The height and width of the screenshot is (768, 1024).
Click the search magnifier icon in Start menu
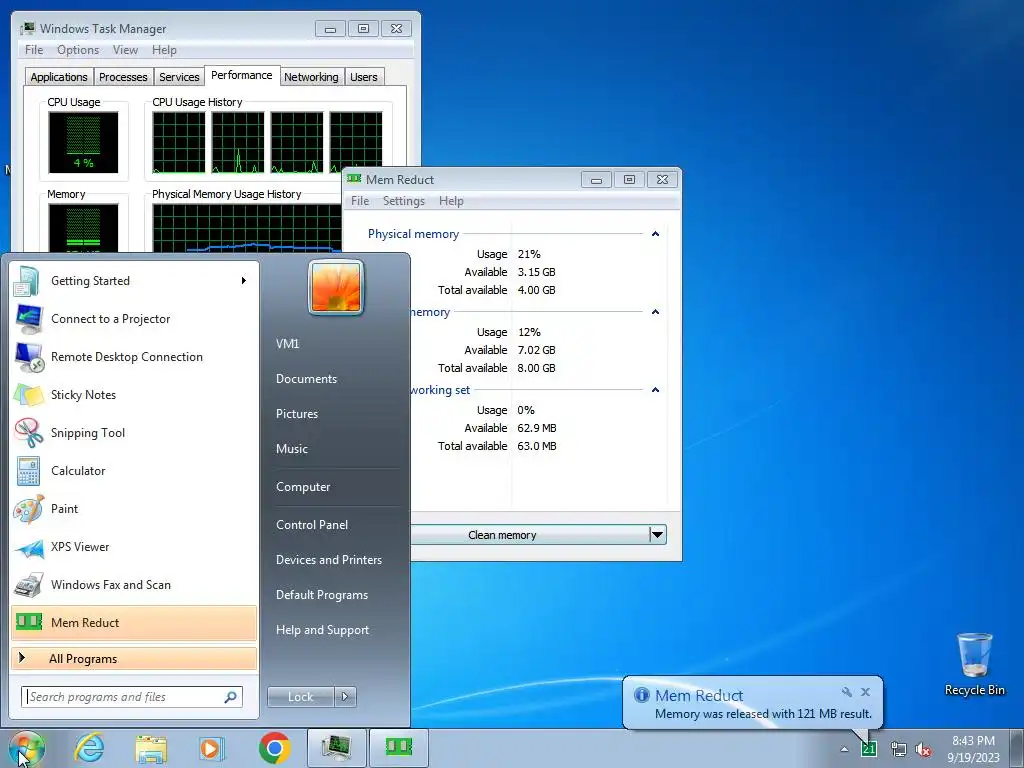(230, 697)
